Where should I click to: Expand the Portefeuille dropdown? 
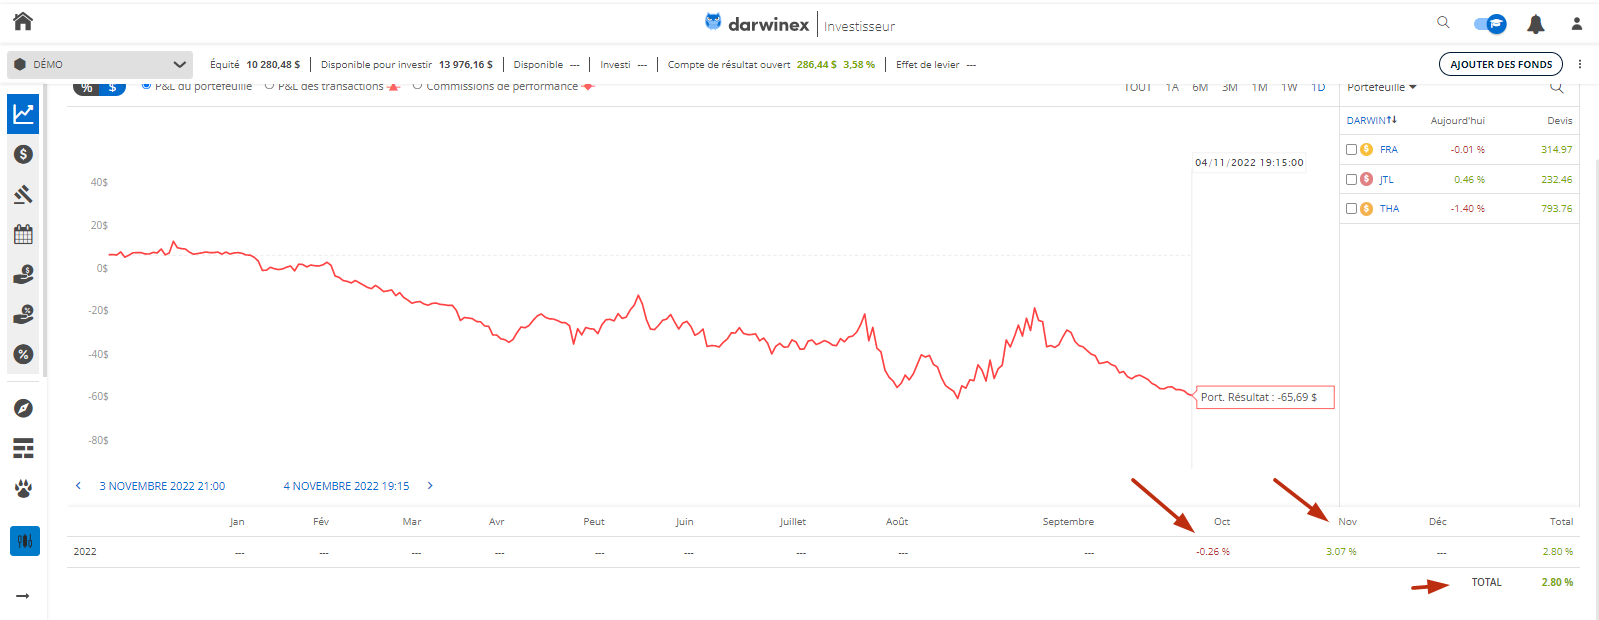coord(1382,88)
